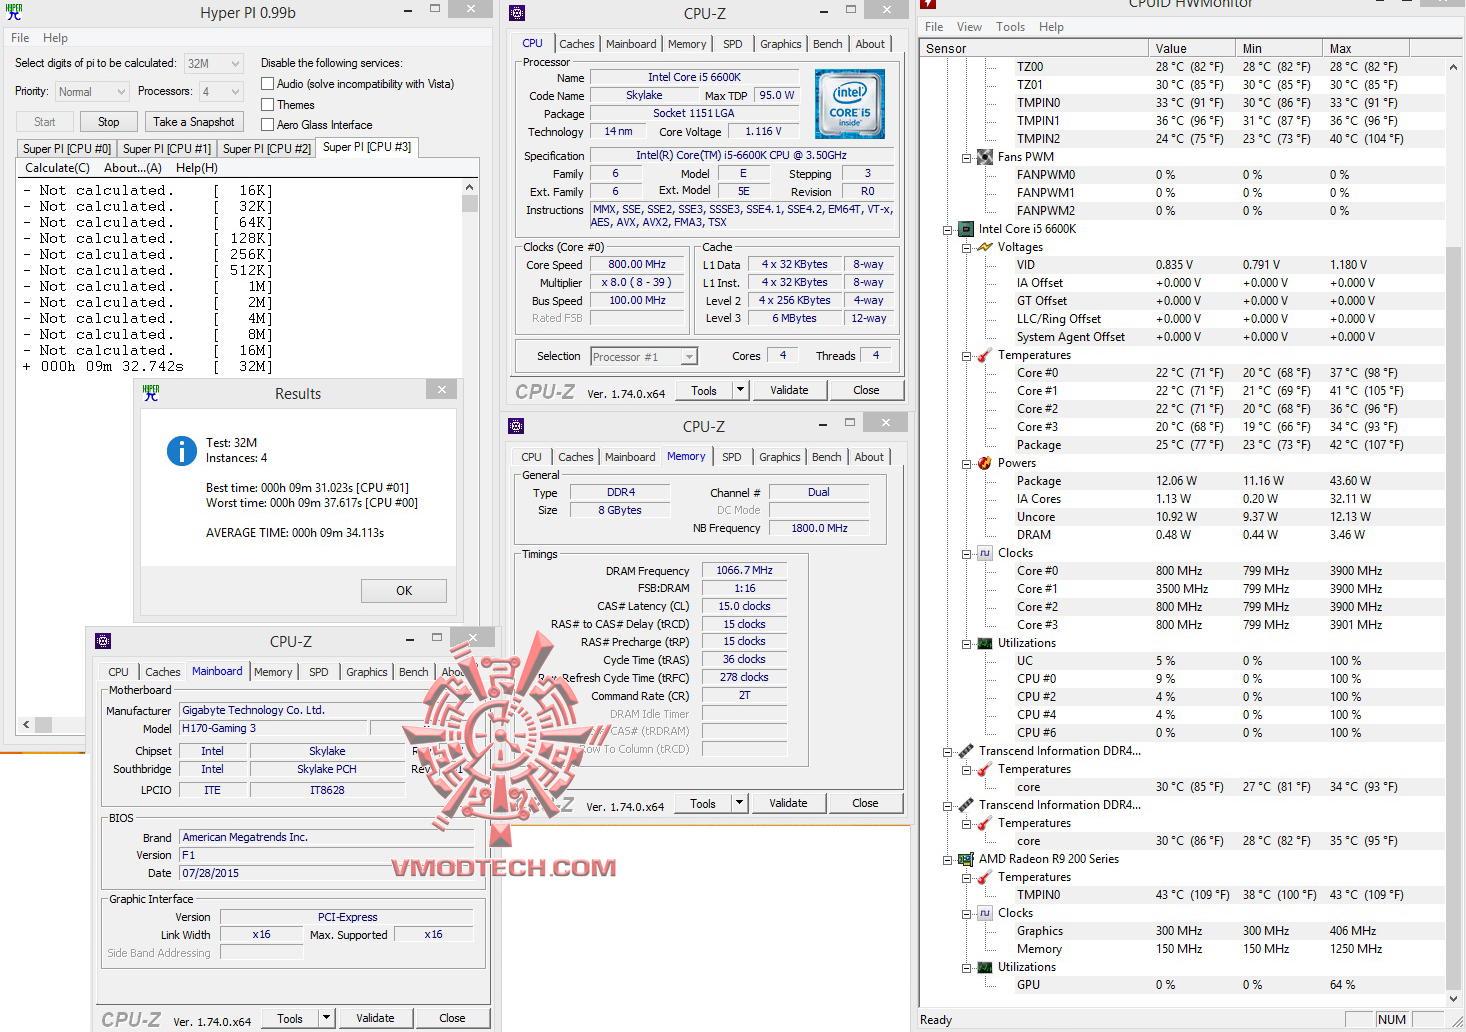Click the thermometer icon under AMD Radeon R9 200
This screenshot has width=1466, height=1032.
pyautogui.click(x=985, y=877)
